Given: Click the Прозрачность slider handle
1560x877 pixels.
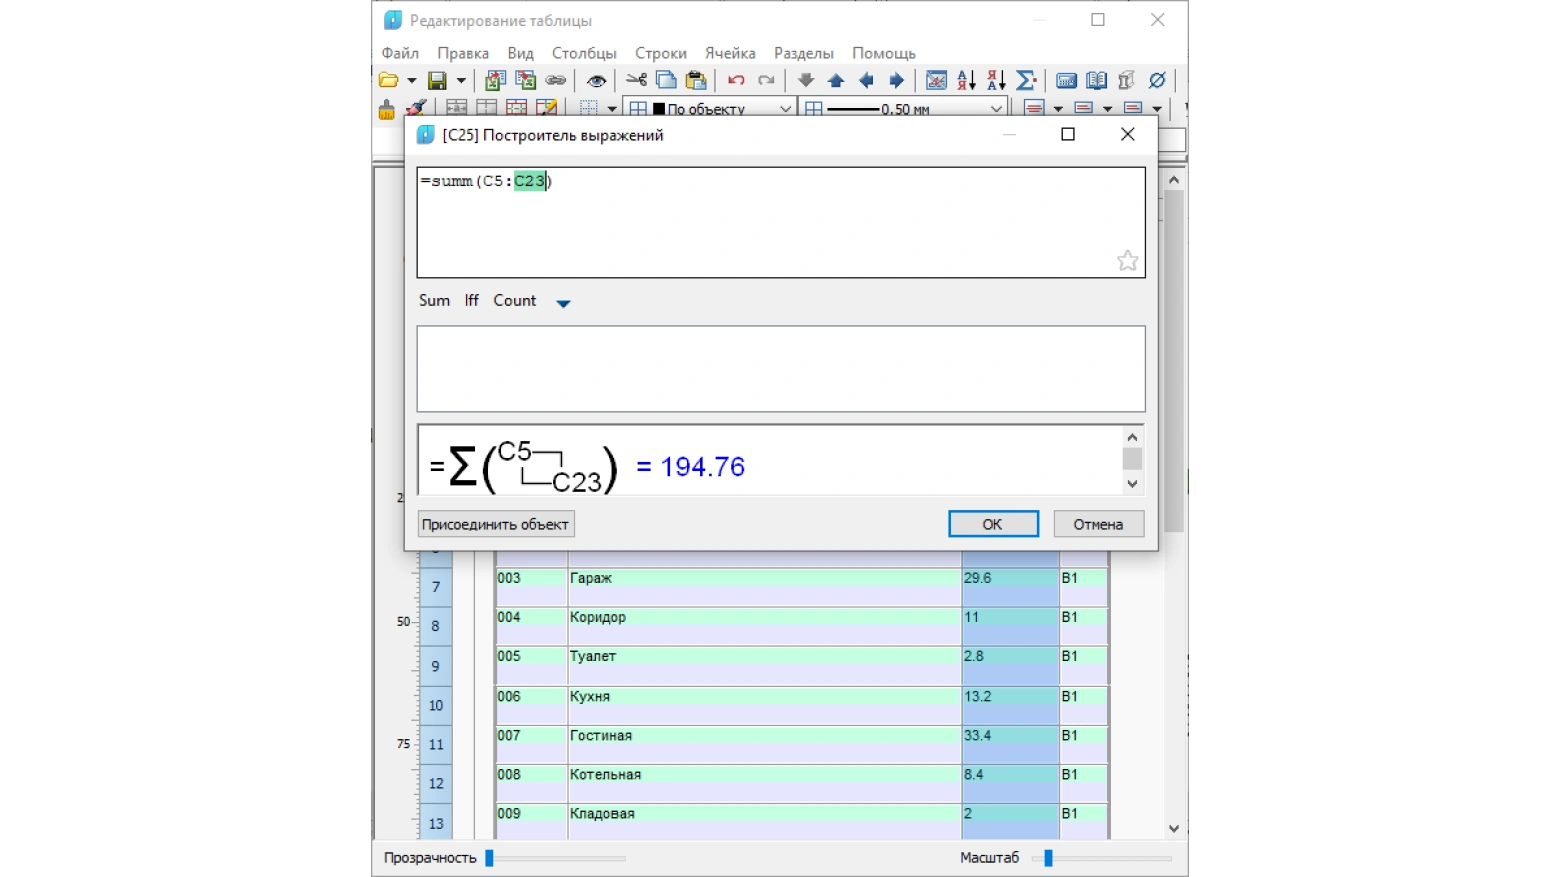Looking at the screenshot, I should [489, 858].
